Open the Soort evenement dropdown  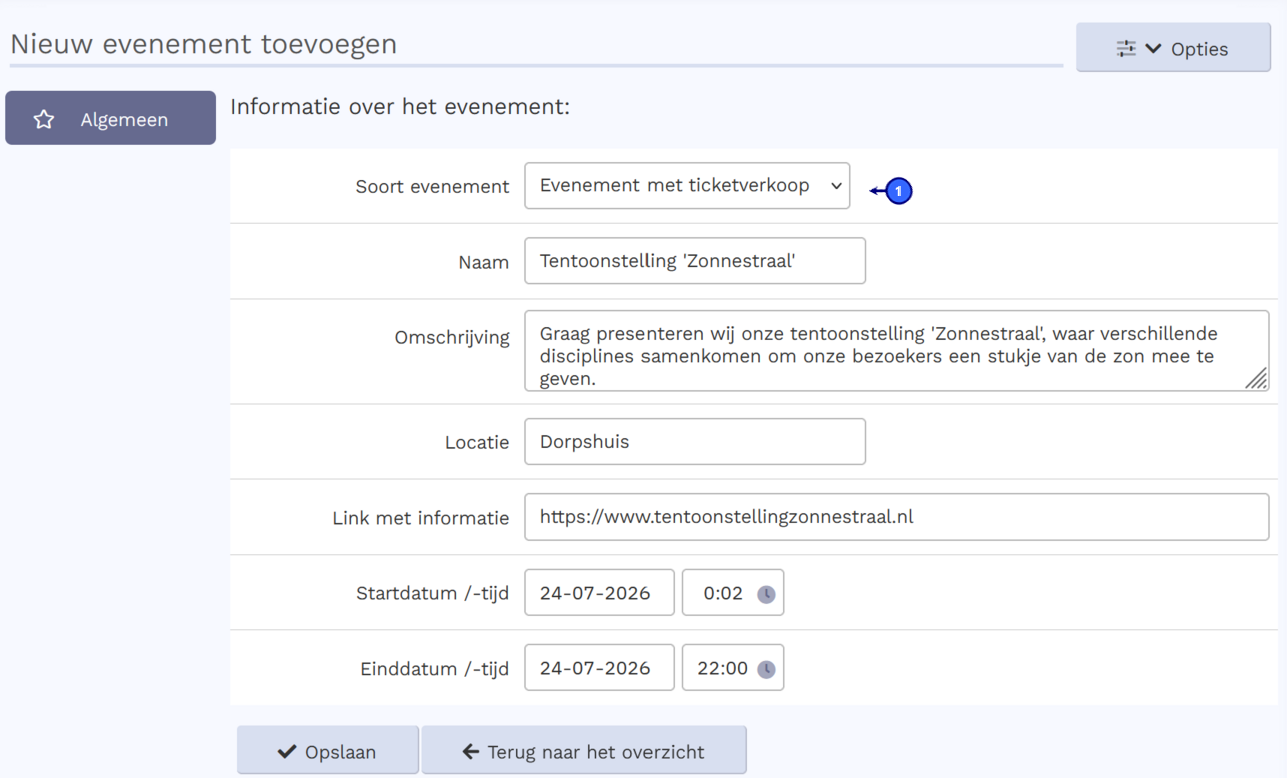click(687, 186)
